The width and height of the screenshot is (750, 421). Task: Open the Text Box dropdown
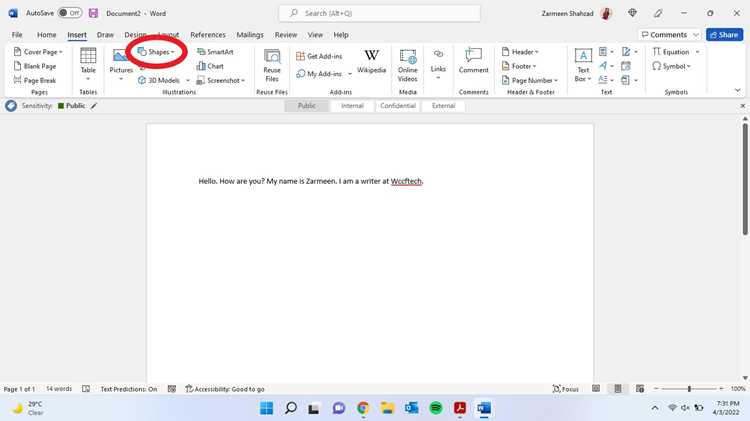(x=583, y=66)
